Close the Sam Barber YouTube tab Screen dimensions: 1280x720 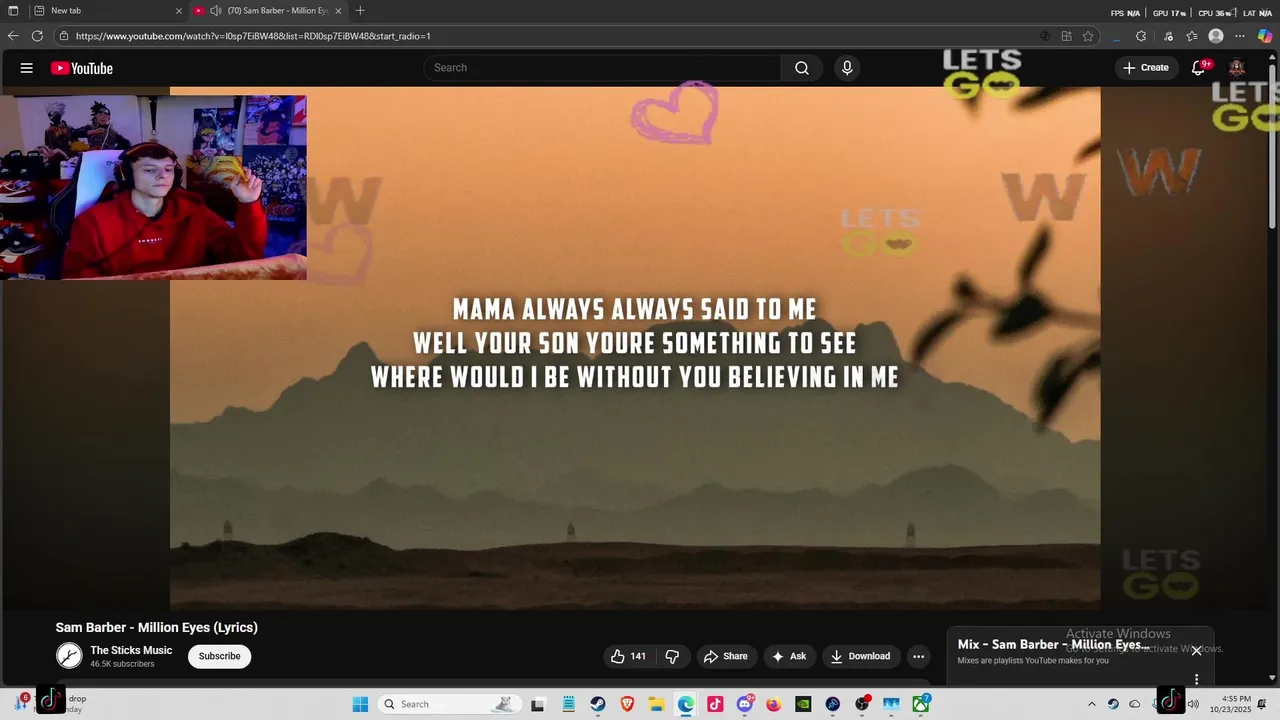338,11
